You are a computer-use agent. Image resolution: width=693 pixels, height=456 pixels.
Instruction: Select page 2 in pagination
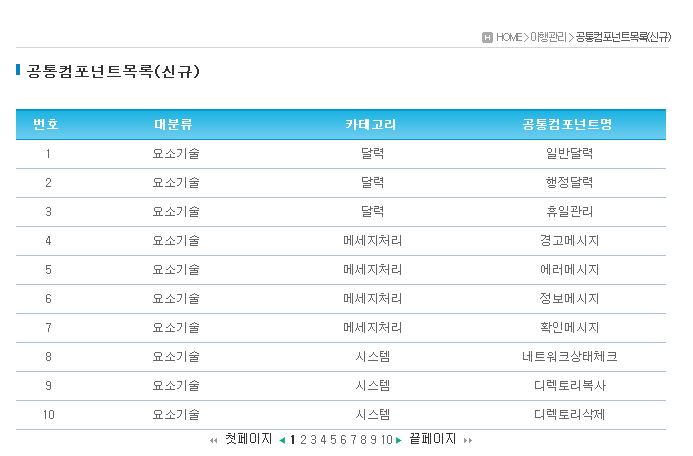[x=302, y=440]
